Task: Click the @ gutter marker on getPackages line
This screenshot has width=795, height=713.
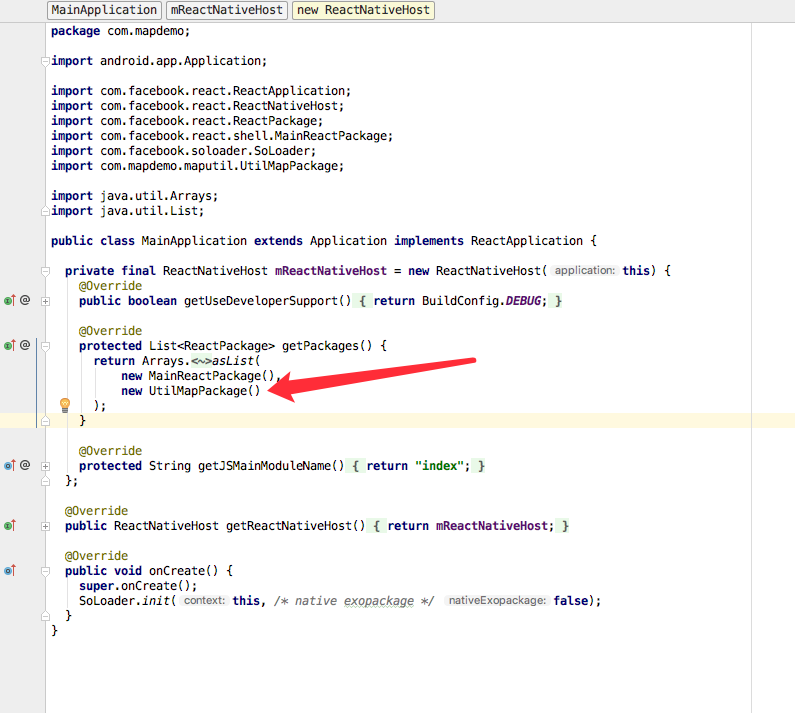Action: point(25,345)
